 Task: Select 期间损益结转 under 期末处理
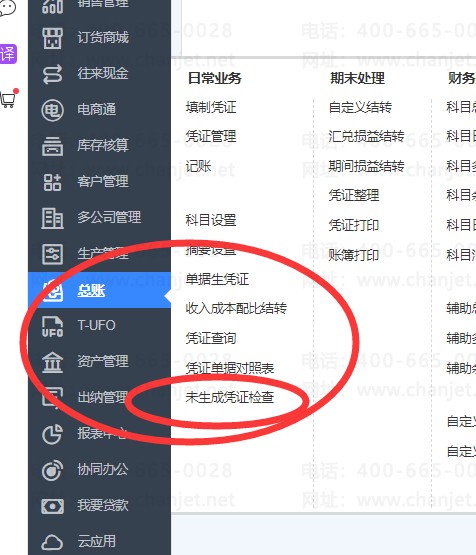tap(366, 166)
